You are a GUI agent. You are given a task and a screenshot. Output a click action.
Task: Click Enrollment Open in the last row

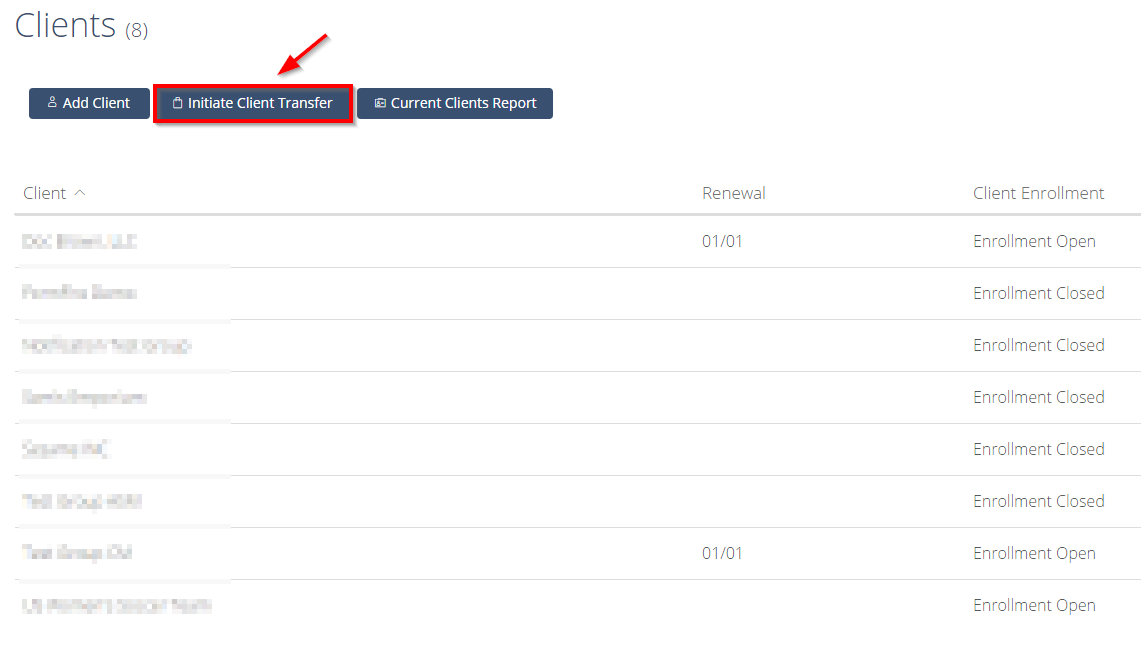pyautogui.click(x=1034, y=605)
